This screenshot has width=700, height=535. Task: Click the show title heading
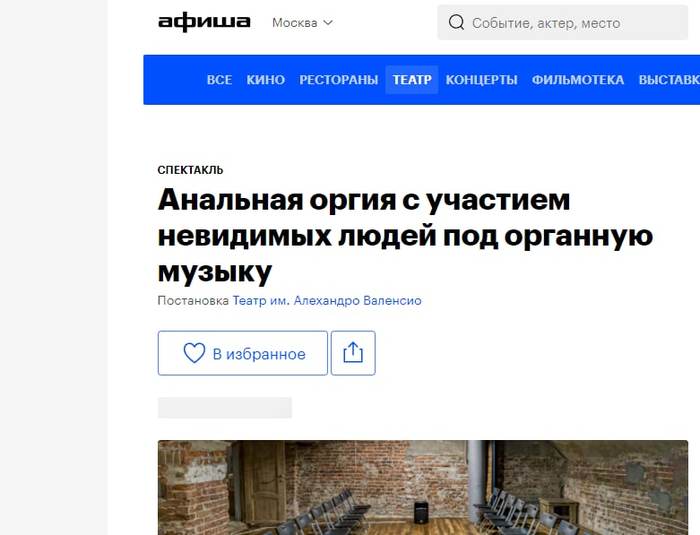click(405, 235)
